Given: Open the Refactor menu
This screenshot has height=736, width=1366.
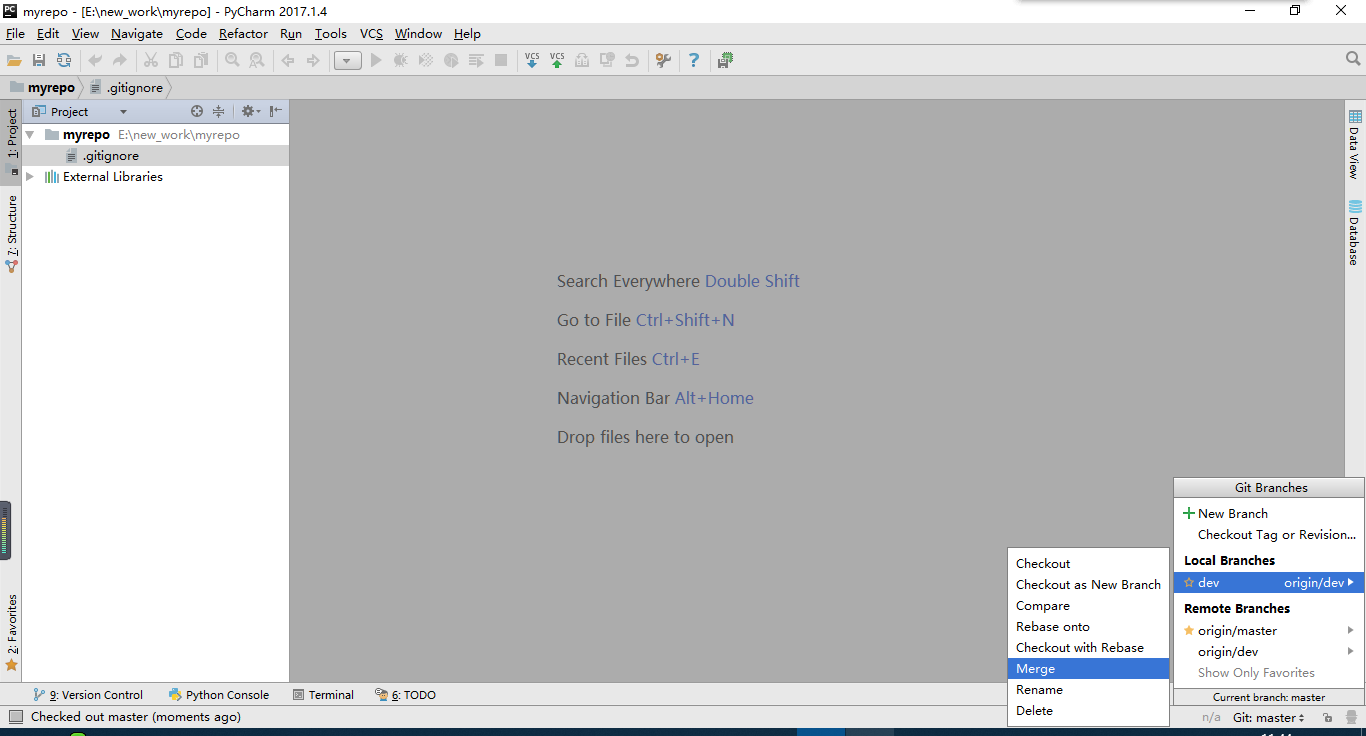Looking at the screenshot, I should 243,34.
